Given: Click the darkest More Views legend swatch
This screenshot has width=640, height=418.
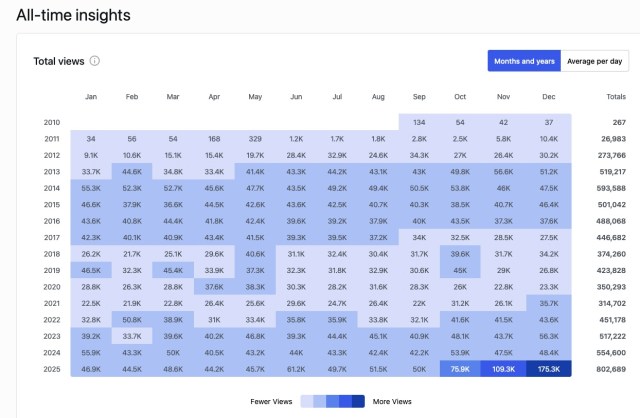Looking at the screenshot, I should [357, 401].
